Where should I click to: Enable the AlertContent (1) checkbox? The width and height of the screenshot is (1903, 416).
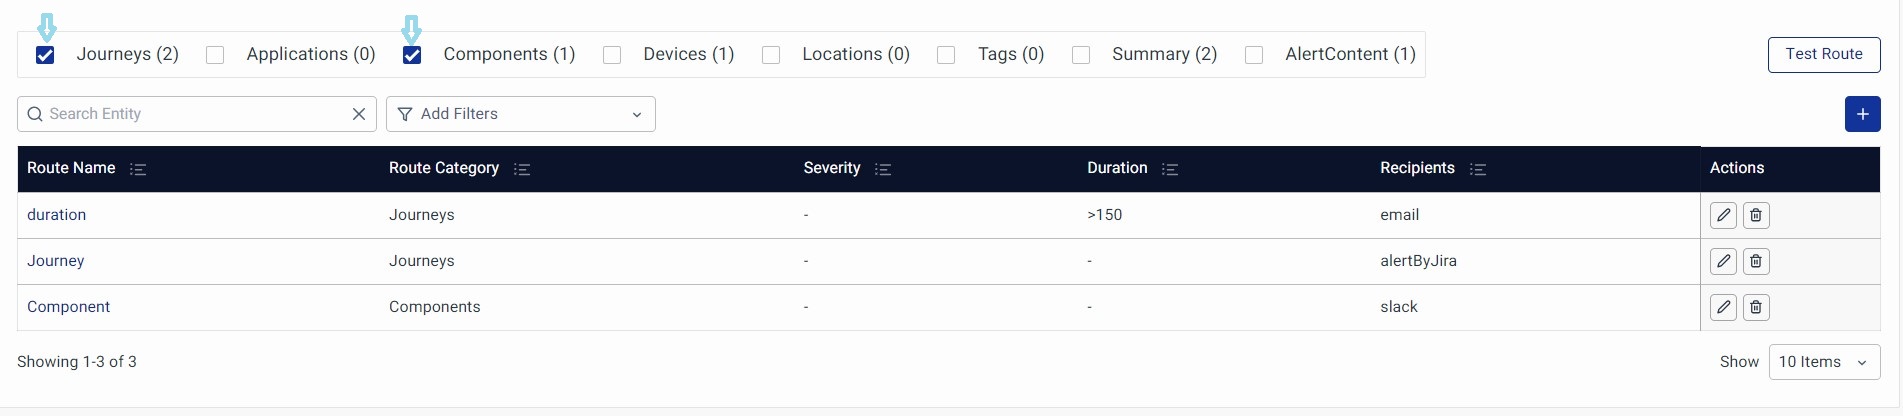click(1254, 55)
